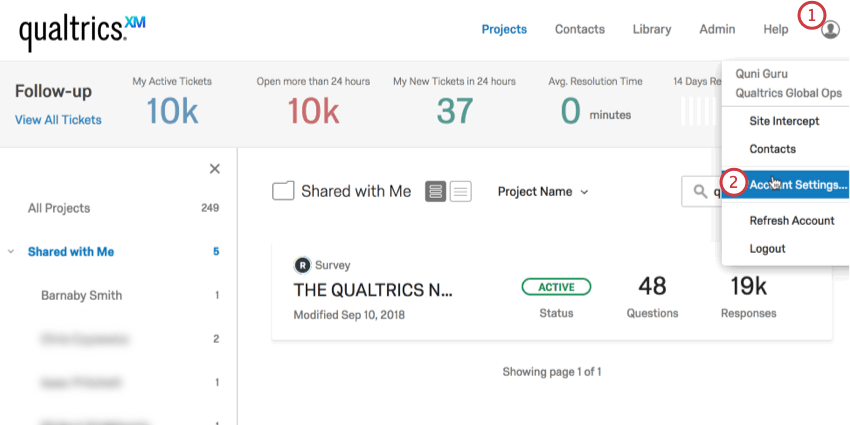This screenshot has width=850, height=425.
Task: Click the View All Tickets link
Action: 58,120
